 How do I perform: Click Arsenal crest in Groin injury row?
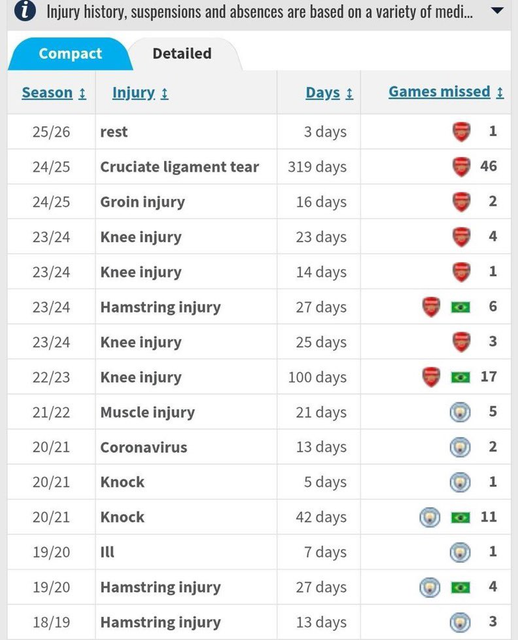[x=461, y=202]
